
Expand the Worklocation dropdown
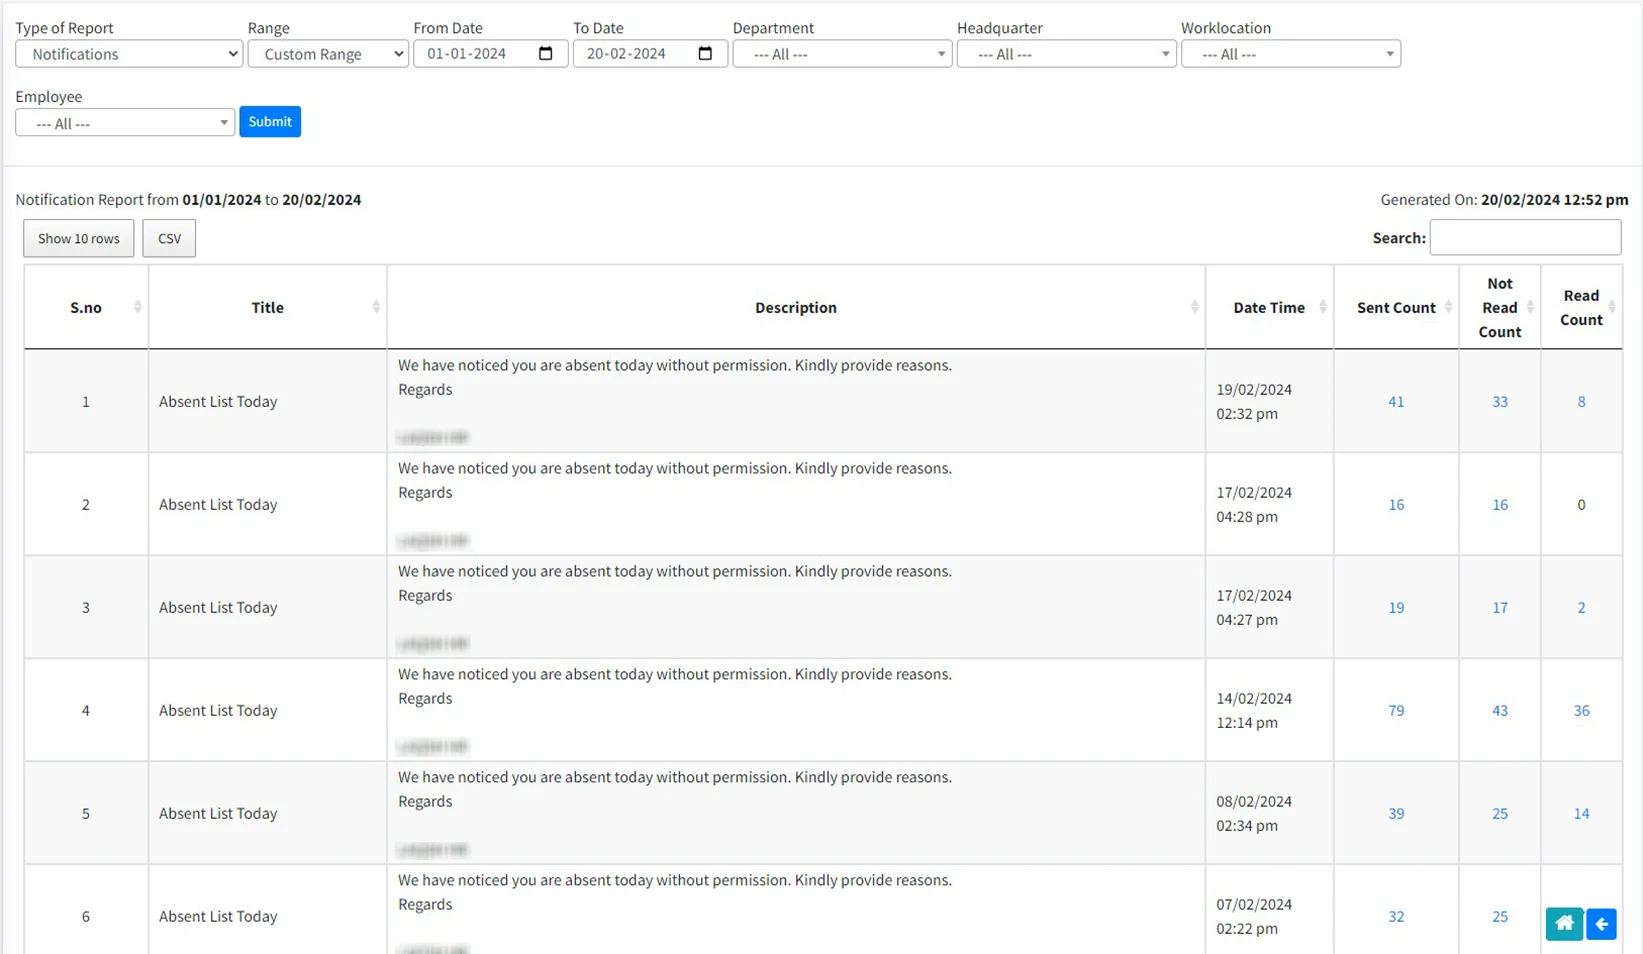pos(1290,54)
